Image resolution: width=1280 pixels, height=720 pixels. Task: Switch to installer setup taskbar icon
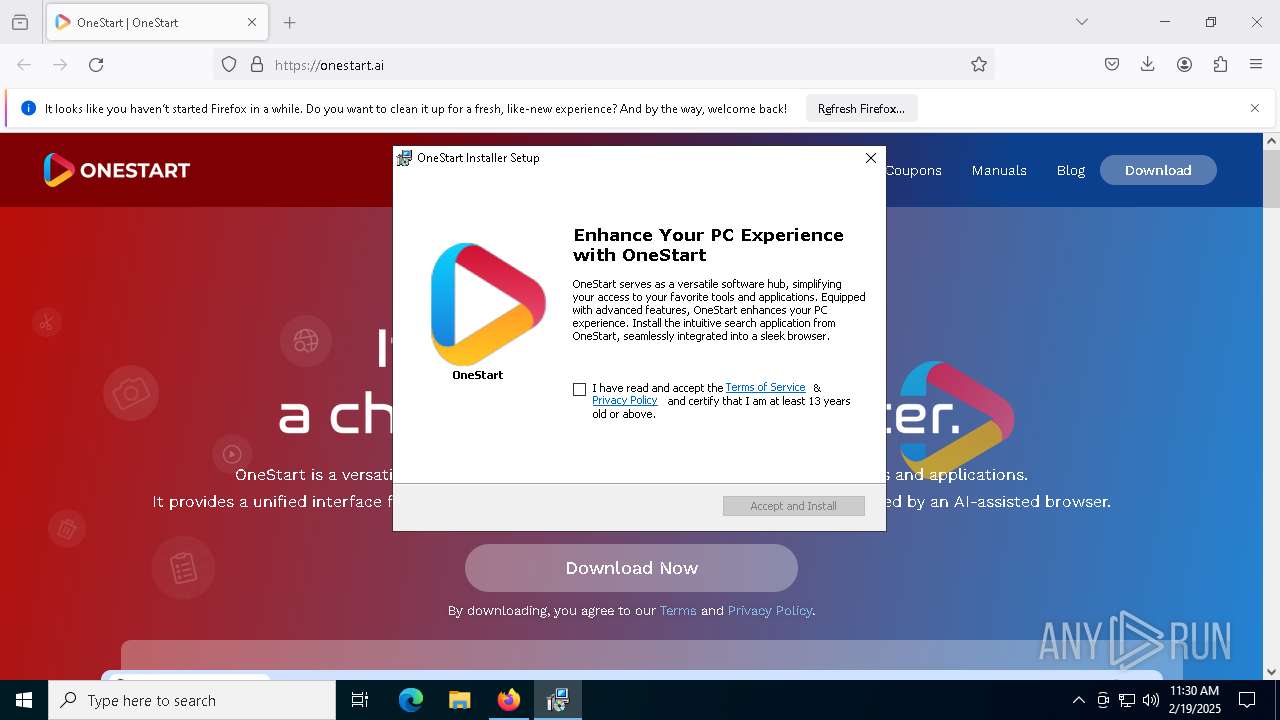click(x=558, y=700)
